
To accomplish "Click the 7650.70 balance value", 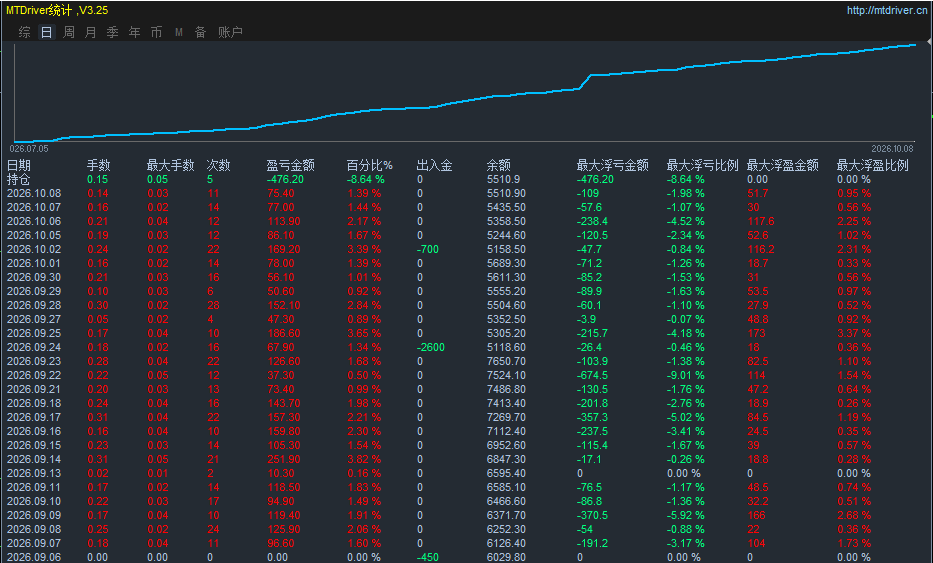I will 506,361.
